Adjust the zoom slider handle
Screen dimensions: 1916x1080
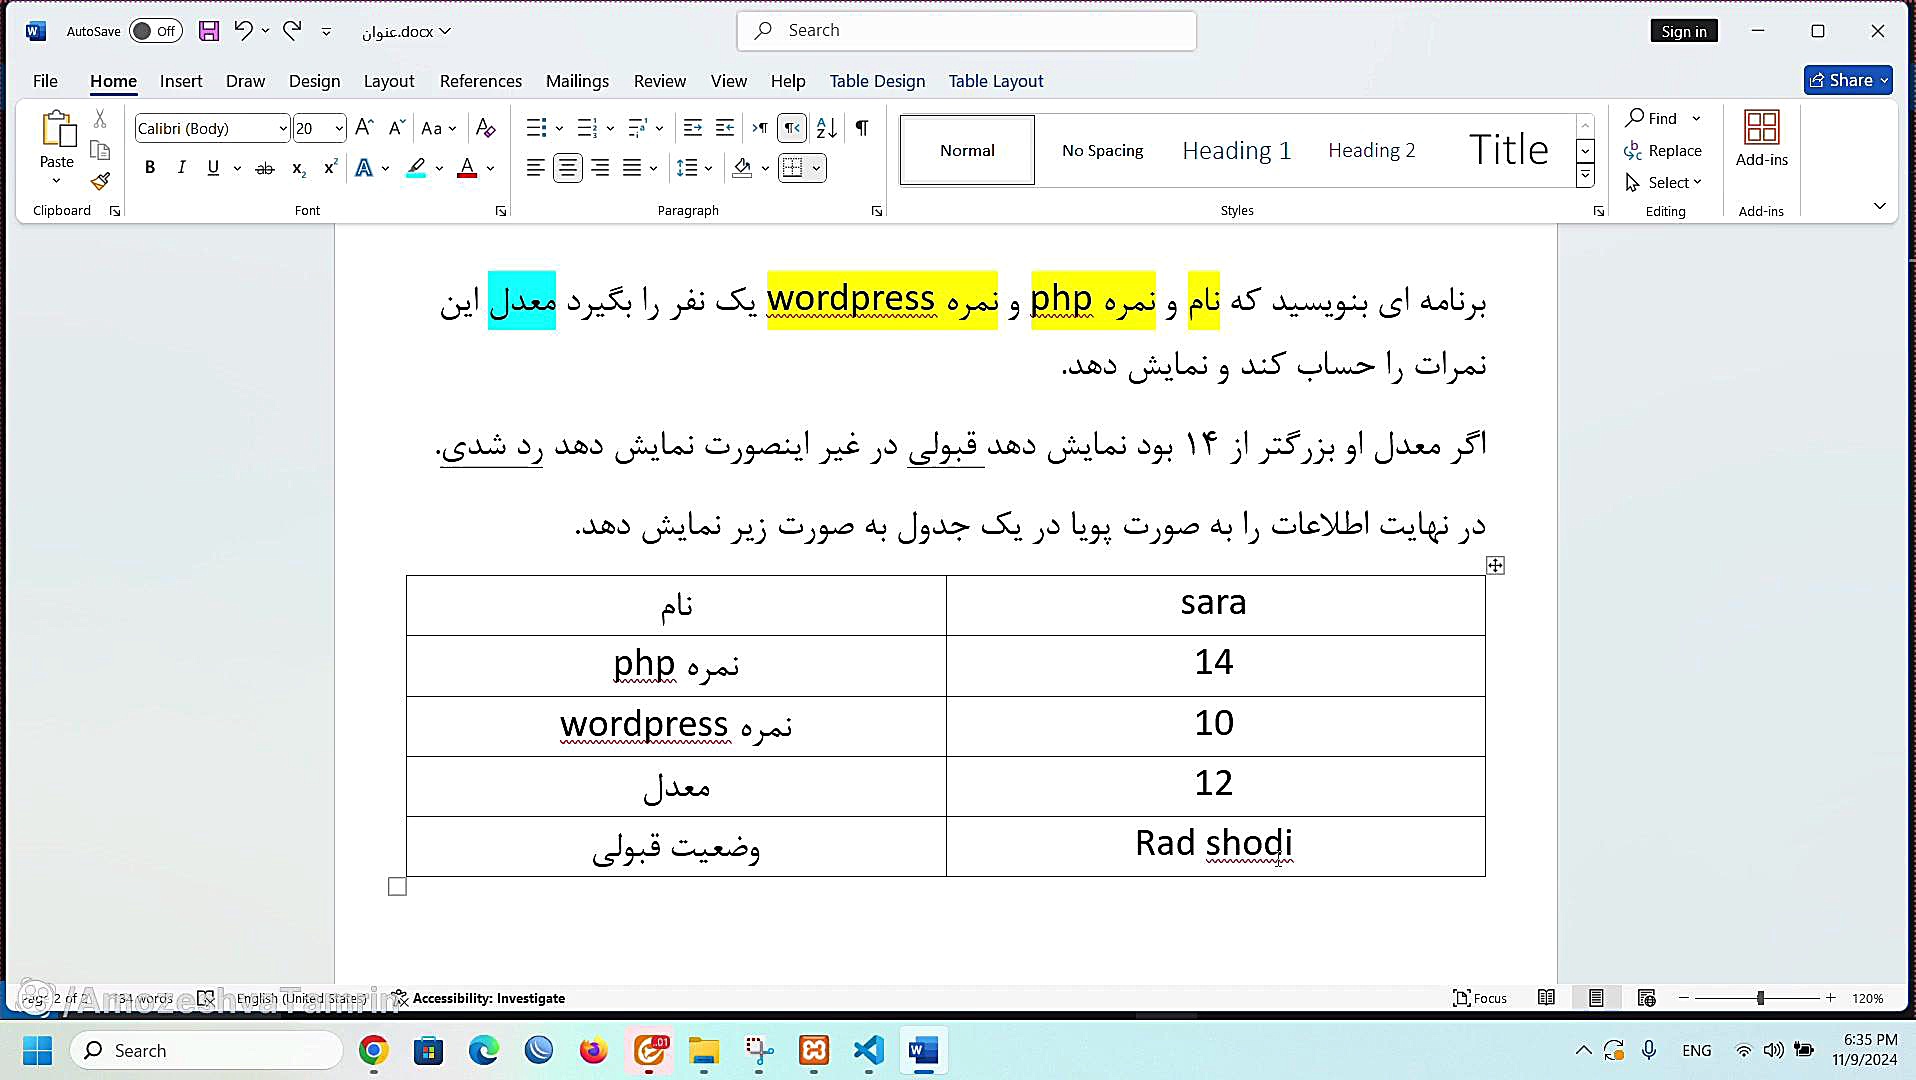pyautogui.click(x=1760, y=998)
